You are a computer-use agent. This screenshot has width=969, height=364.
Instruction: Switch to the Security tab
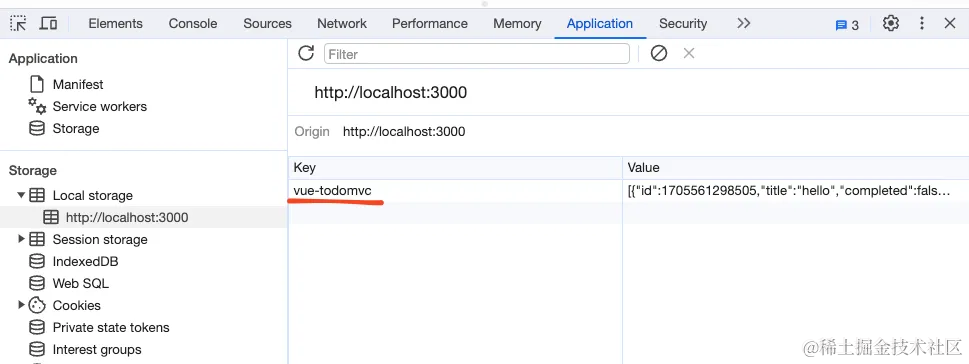coord(682,23)
